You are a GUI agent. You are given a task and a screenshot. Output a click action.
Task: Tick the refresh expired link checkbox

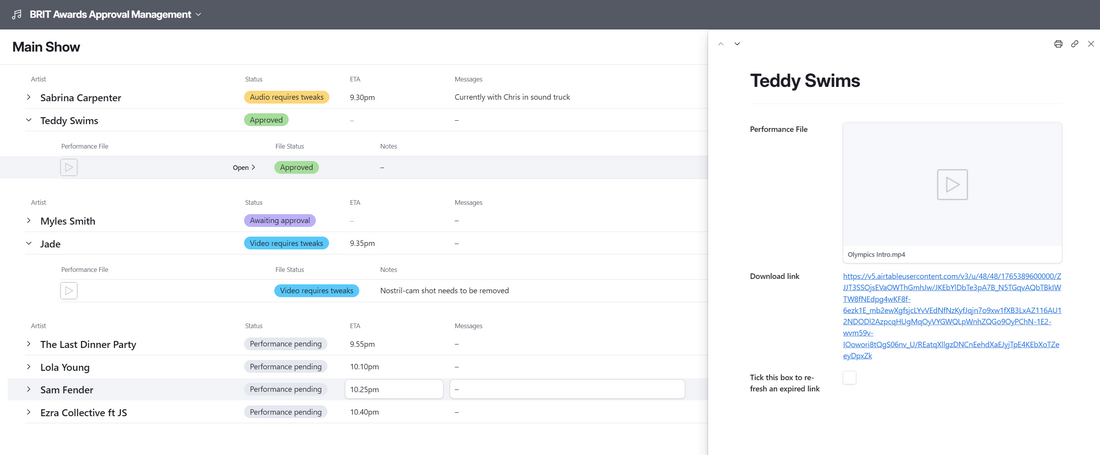[849, 378]
